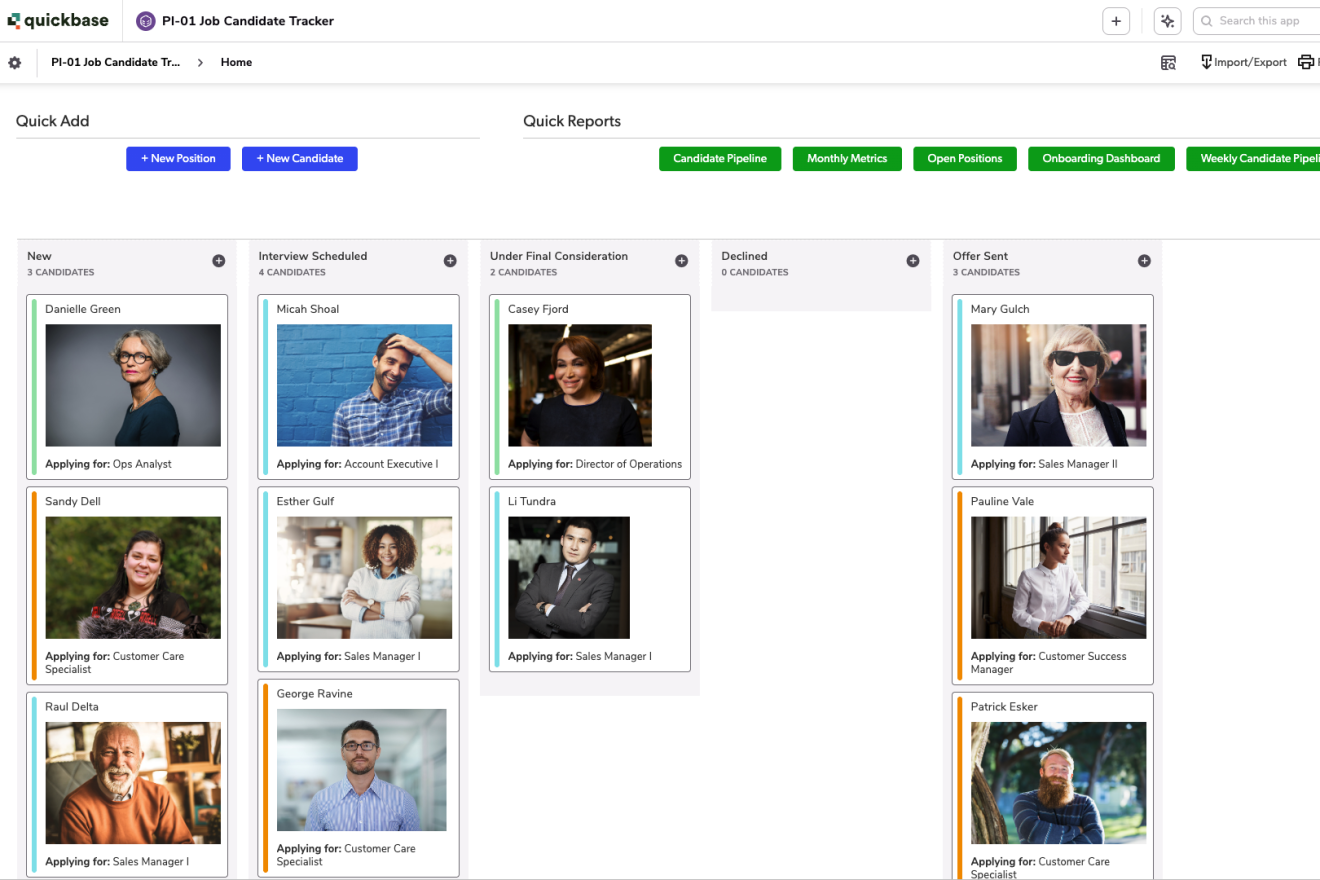Screen dimensions: 1320x880
Task: Click the search report icon beside Import/Export
Action: click(1168, 62)
